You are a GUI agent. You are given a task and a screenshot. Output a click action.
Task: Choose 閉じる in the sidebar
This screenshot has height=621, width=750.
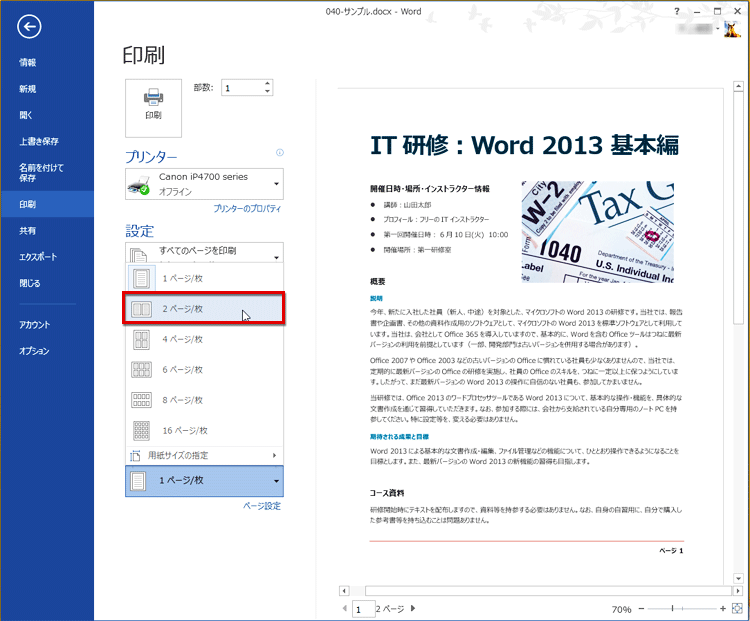(47, 283)
